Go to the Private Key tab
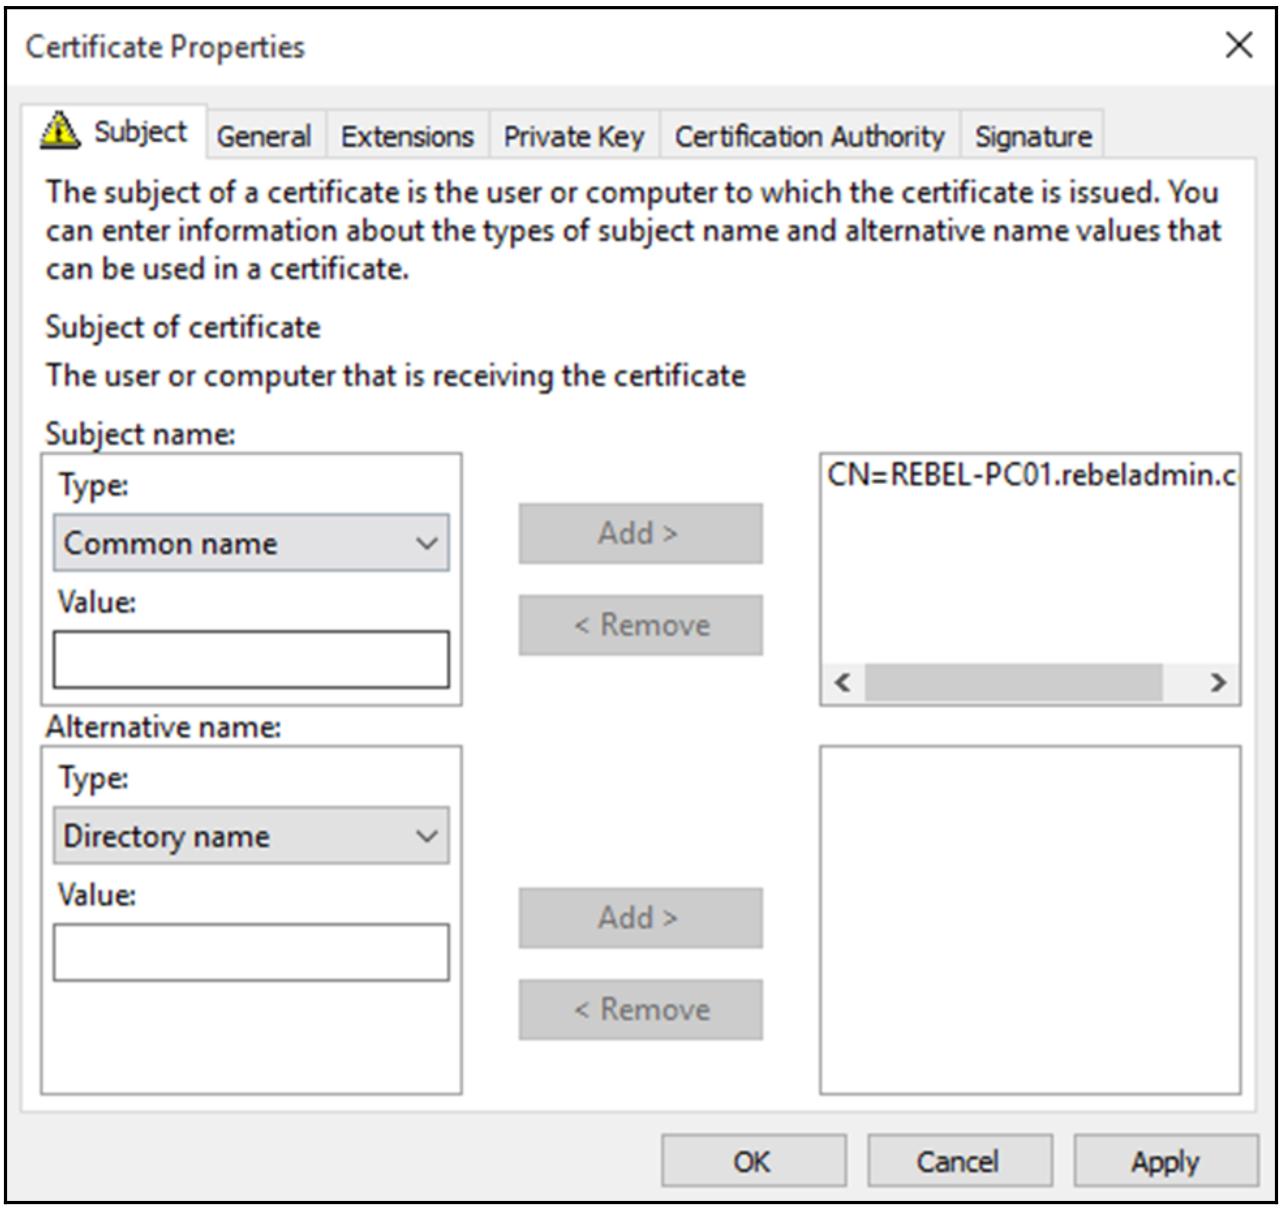The width and height of the screenshot is (1283, 1209). click(573, 137)
